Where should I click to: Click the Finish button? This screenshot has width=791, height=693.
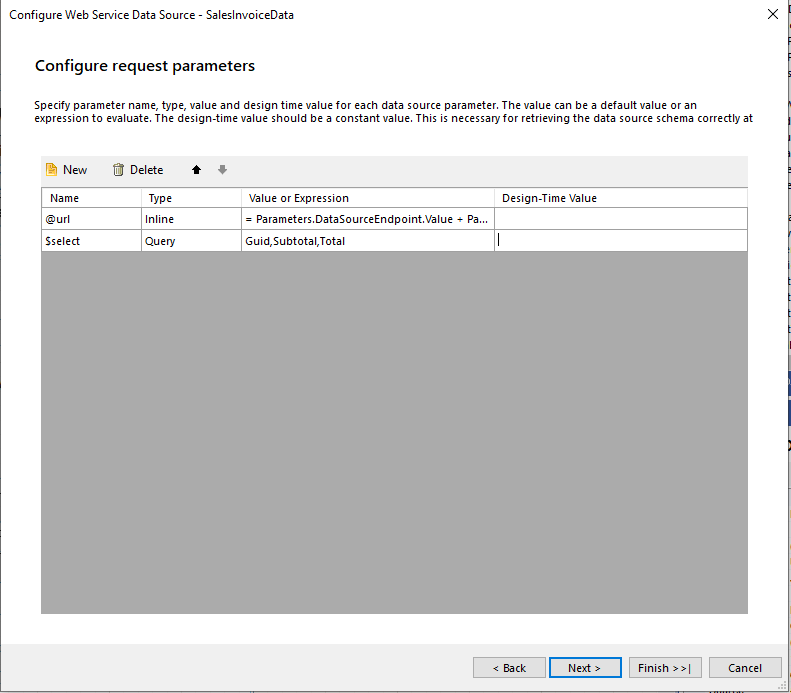[665, 668]
